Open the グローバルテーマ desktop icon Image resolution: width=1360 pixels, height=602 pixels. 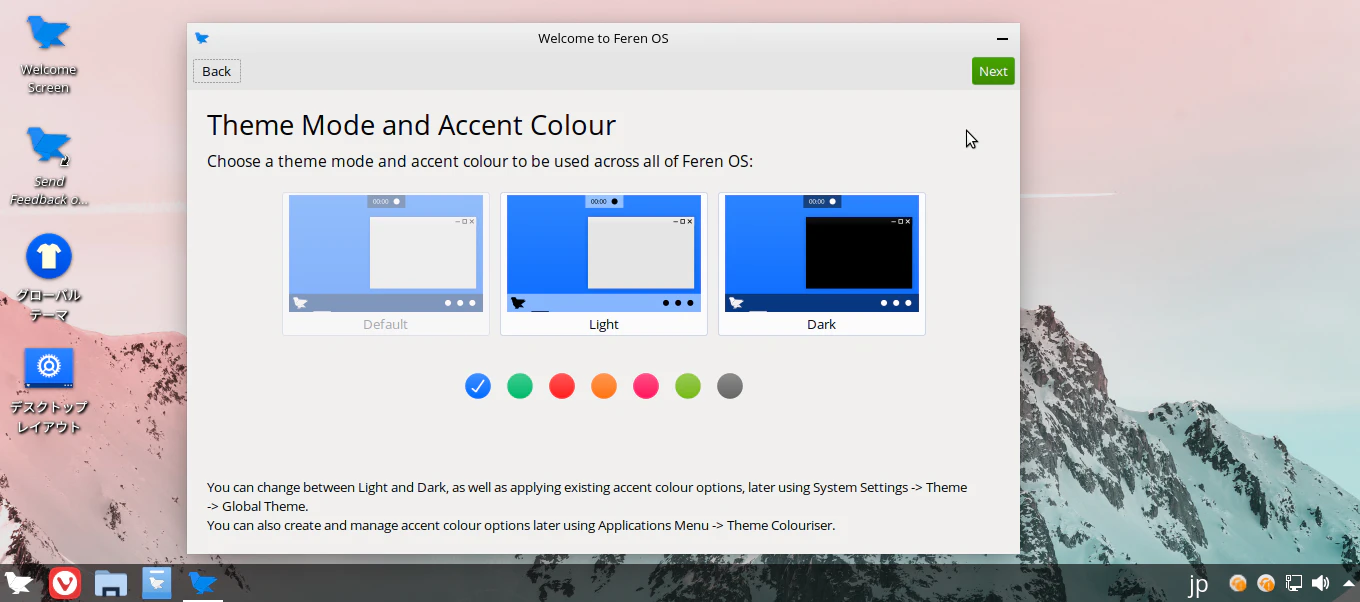click(48, 278)
